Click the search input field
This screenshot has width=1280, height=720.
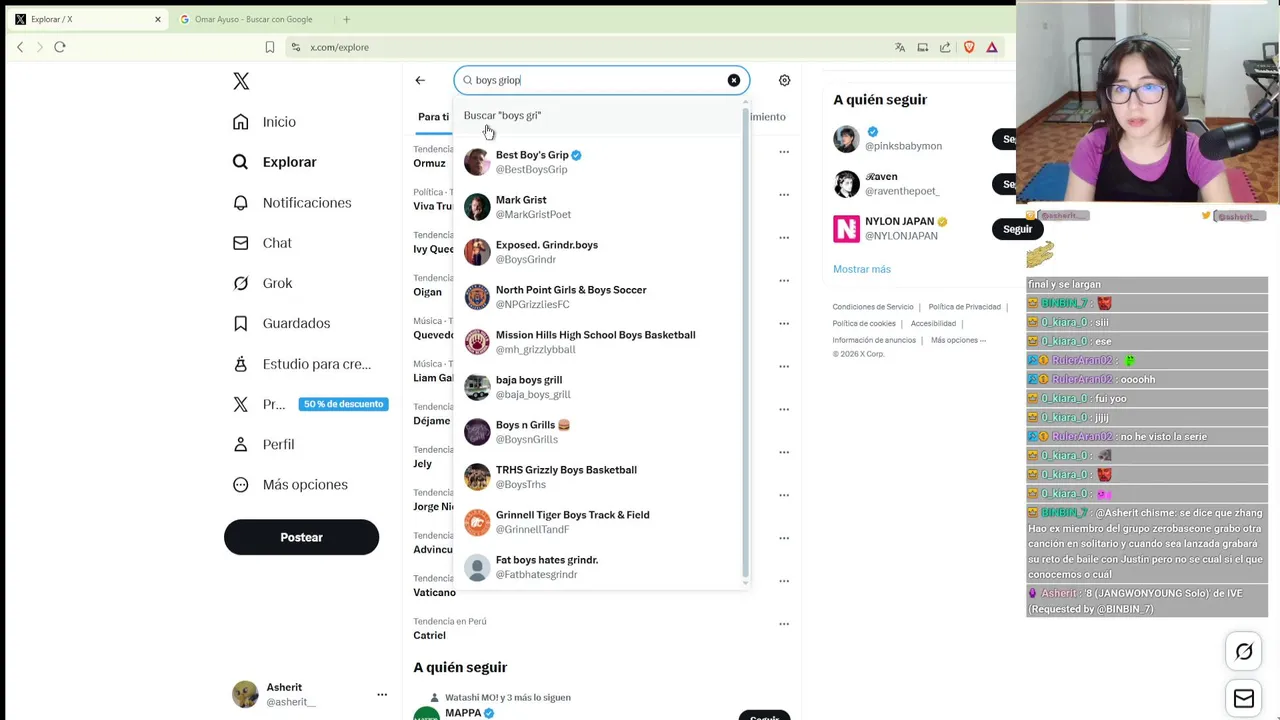(600, 80)
